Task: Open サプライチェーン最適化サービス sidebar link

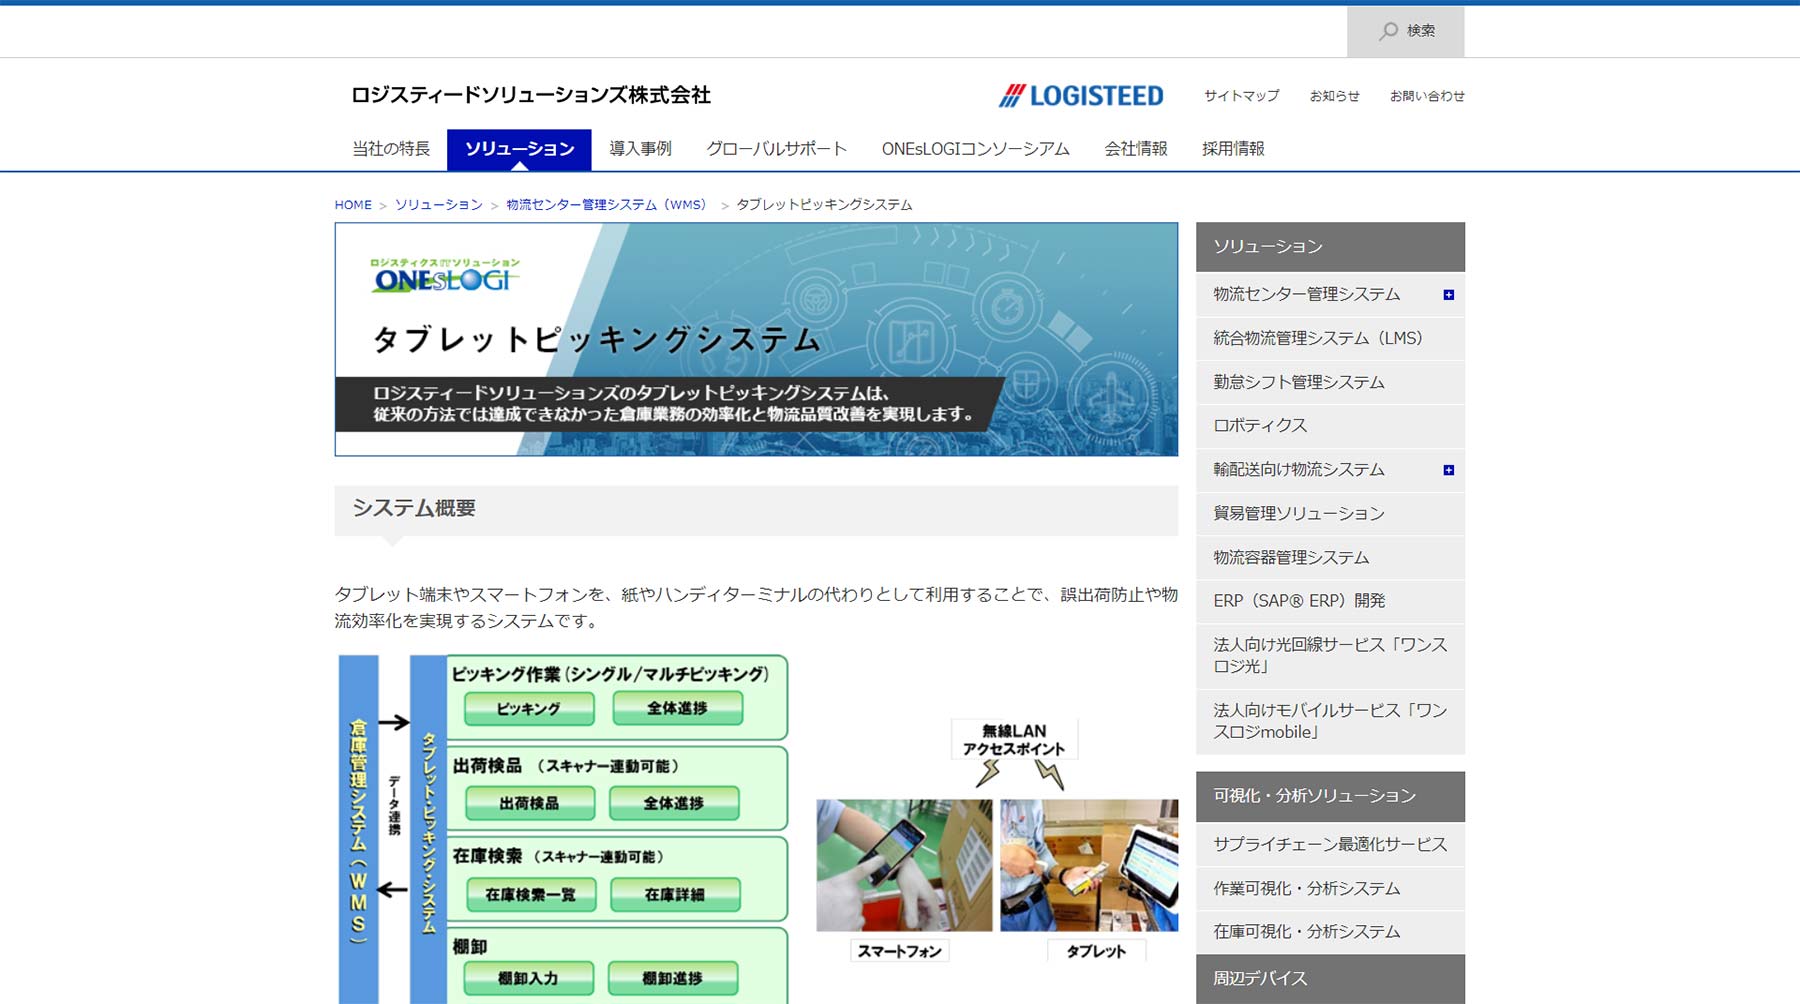Action: coord(1330,844)
